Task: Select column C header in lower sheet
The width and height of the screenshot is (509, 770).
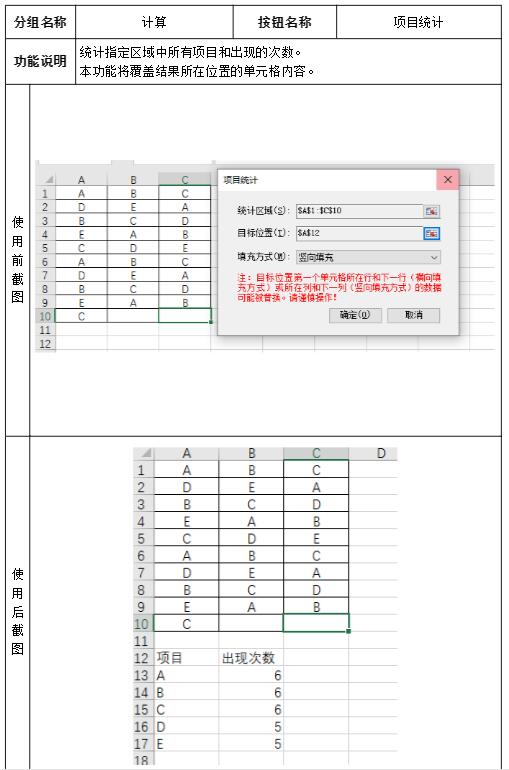Action: 316,453
